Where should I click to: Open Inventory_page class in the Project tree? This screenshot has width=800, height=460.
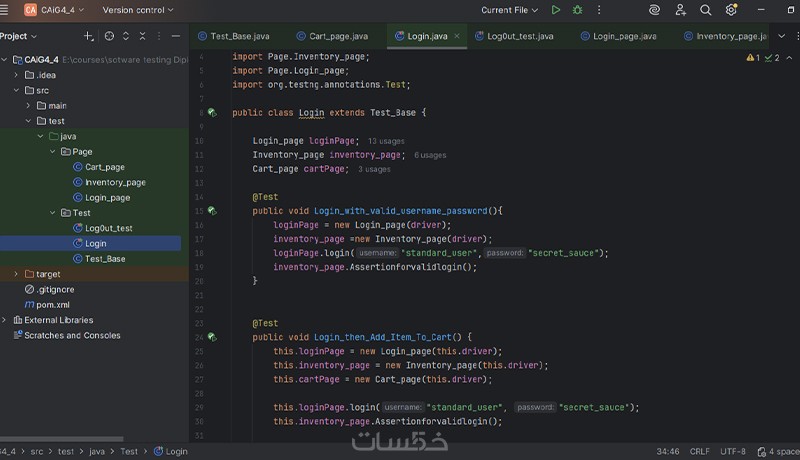point(110,182)
